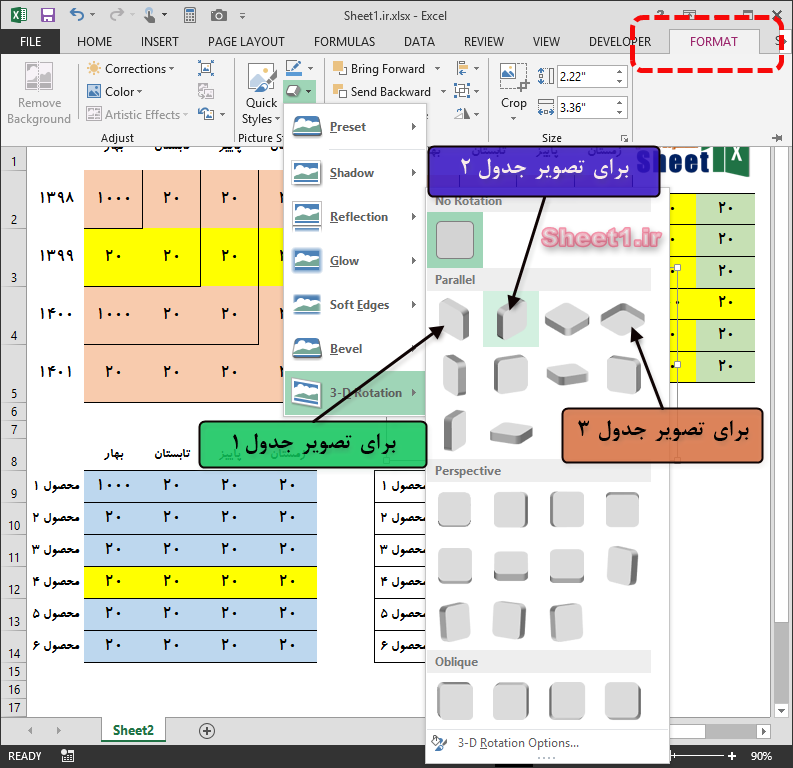The width and height of the screenshot is (793, 768).
Task: Click the add new sheet plus icon
Action: click(207, 731)
